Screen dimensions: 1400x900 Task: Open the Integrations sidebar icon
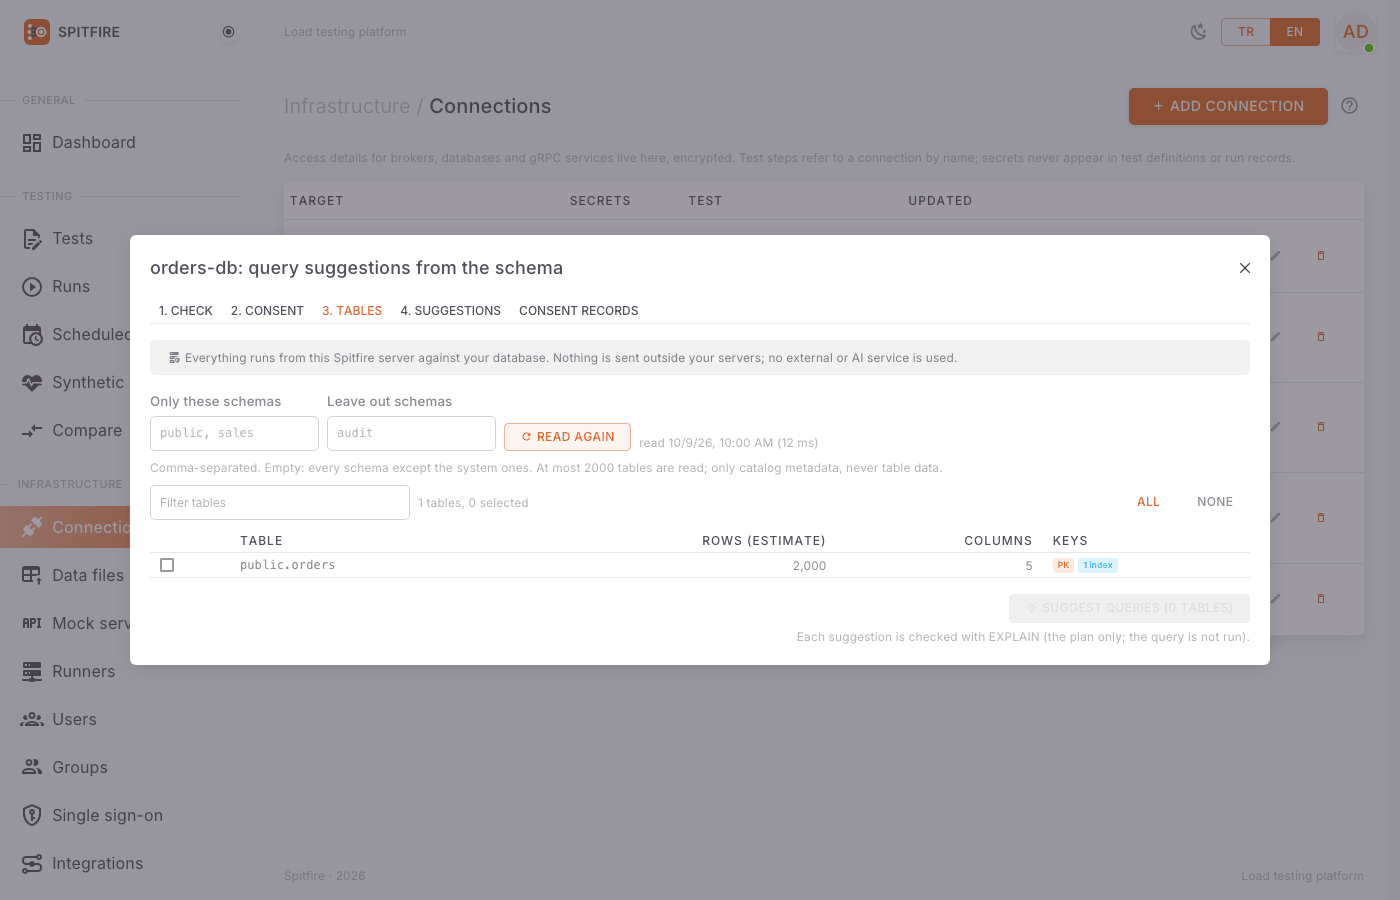coord(32,864)
